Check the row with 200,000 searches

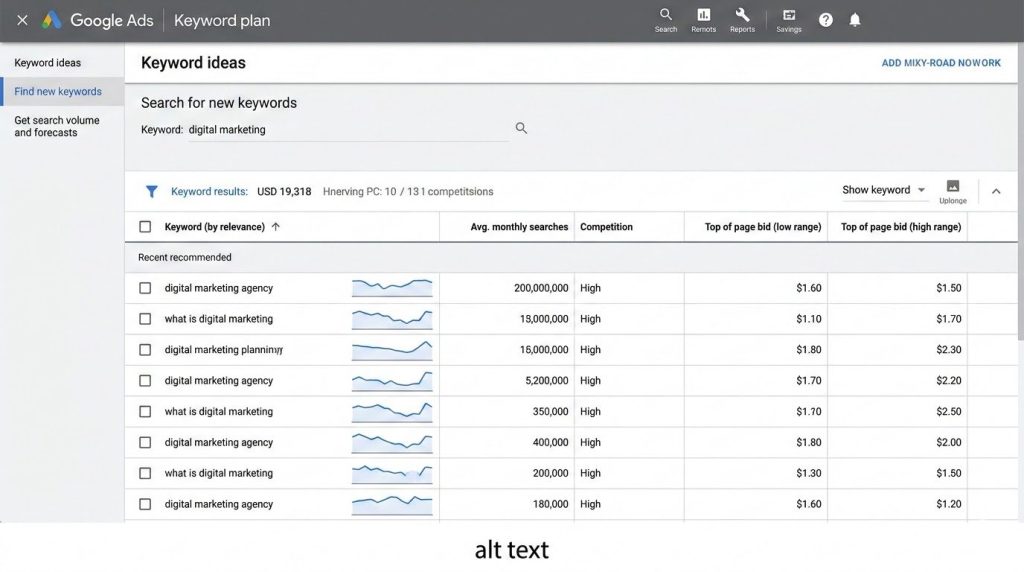(145, 473)
